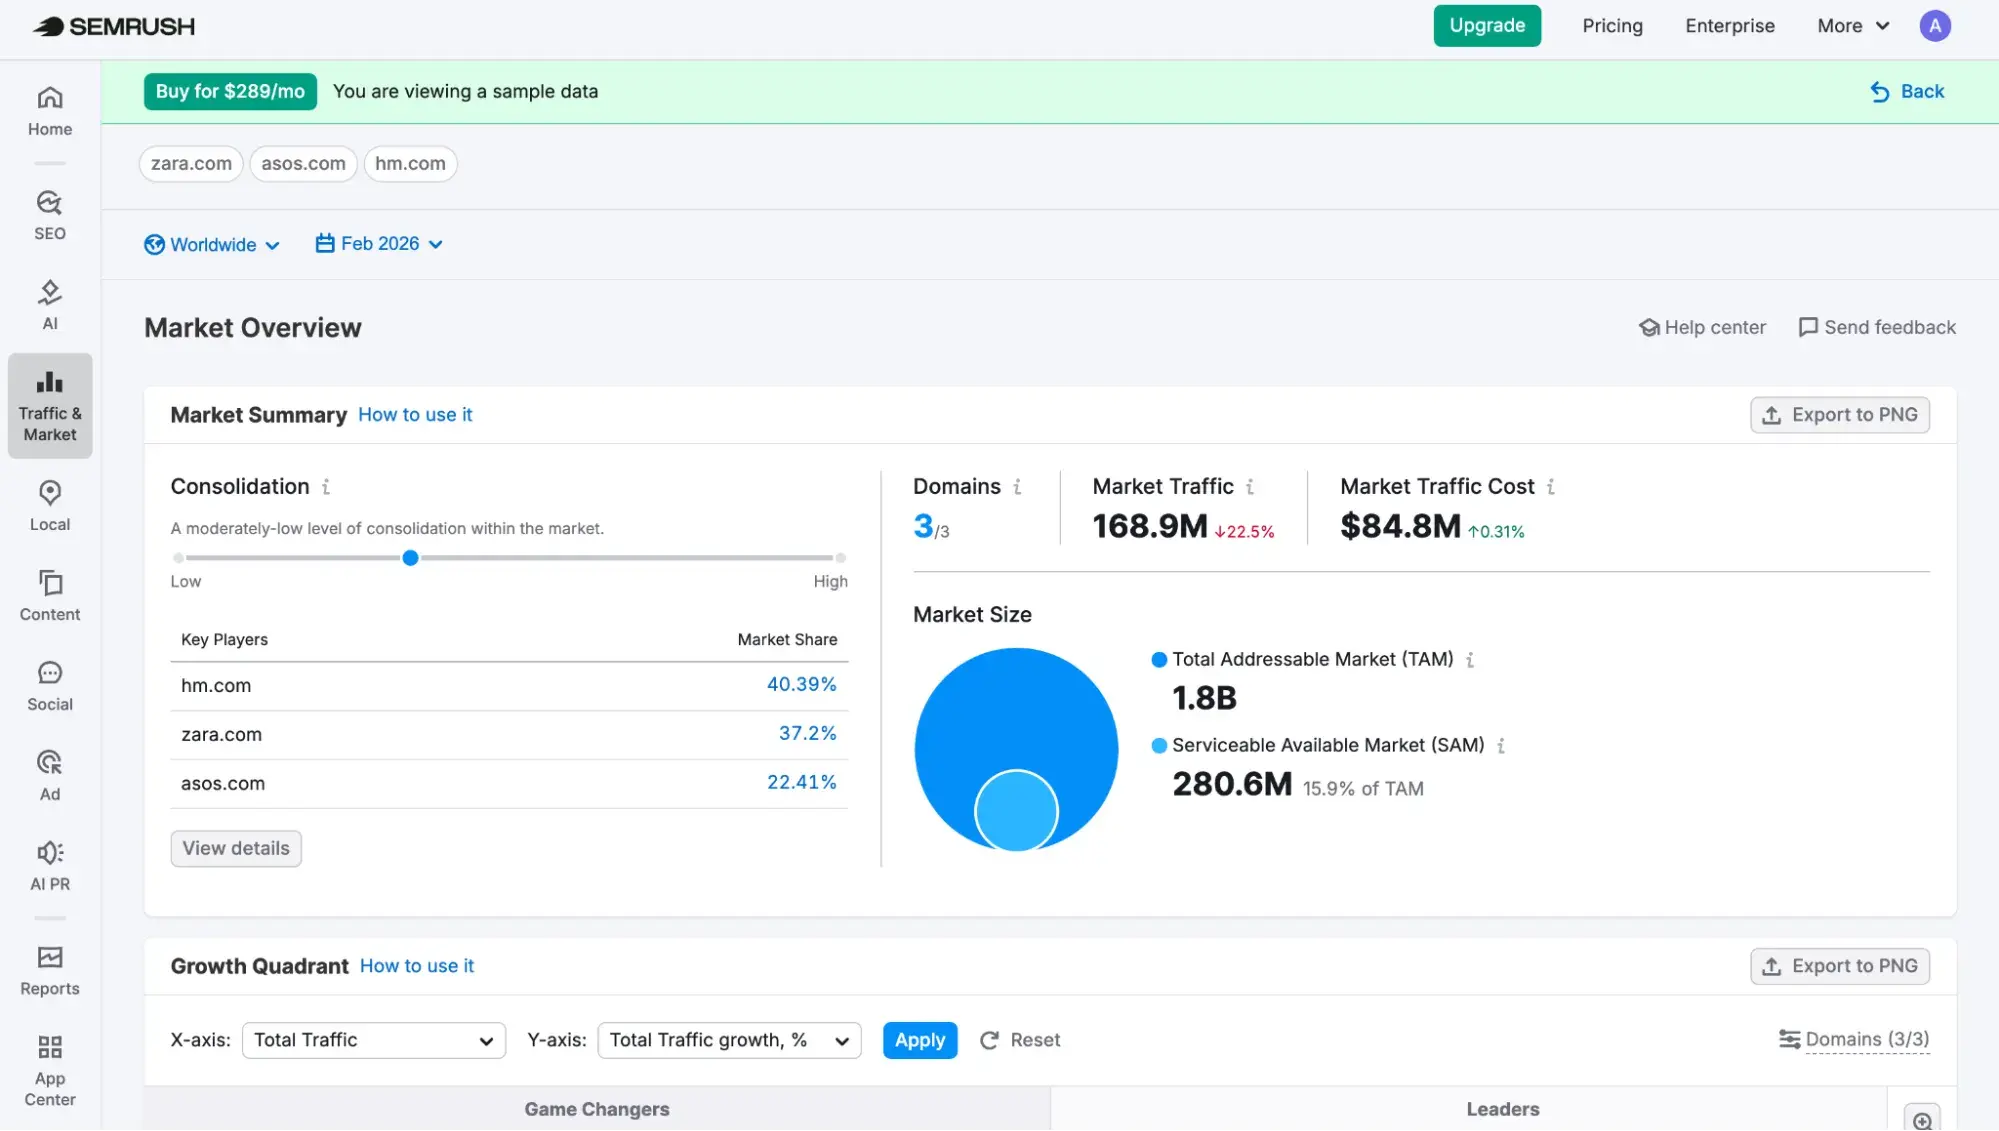The image size is (1999, 1131).
Task: Open the Content tool icon
Action: tap(49, 594)
